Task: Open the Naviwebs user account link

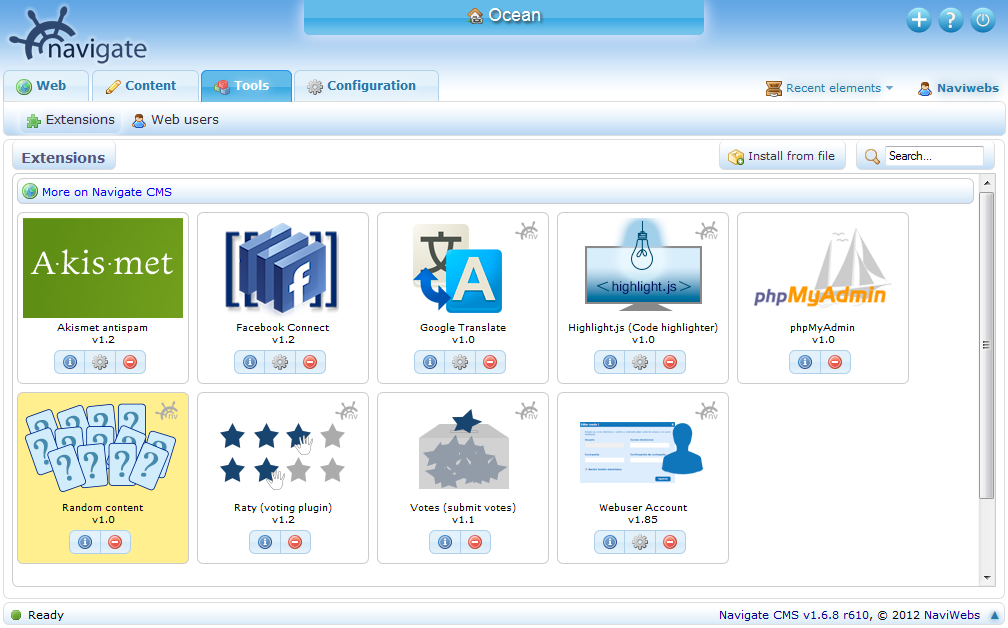Action: [966, 88]
